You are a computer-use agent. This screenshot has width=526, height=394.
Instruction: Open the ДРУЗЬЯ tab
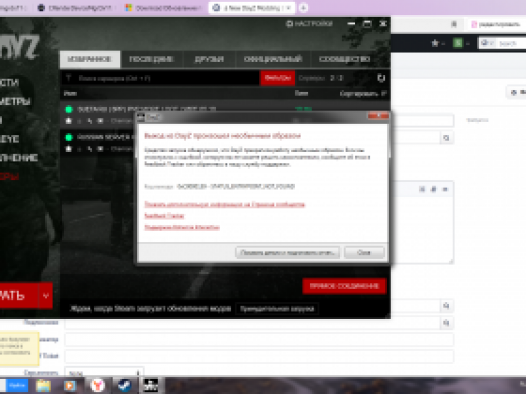point(209,59)
